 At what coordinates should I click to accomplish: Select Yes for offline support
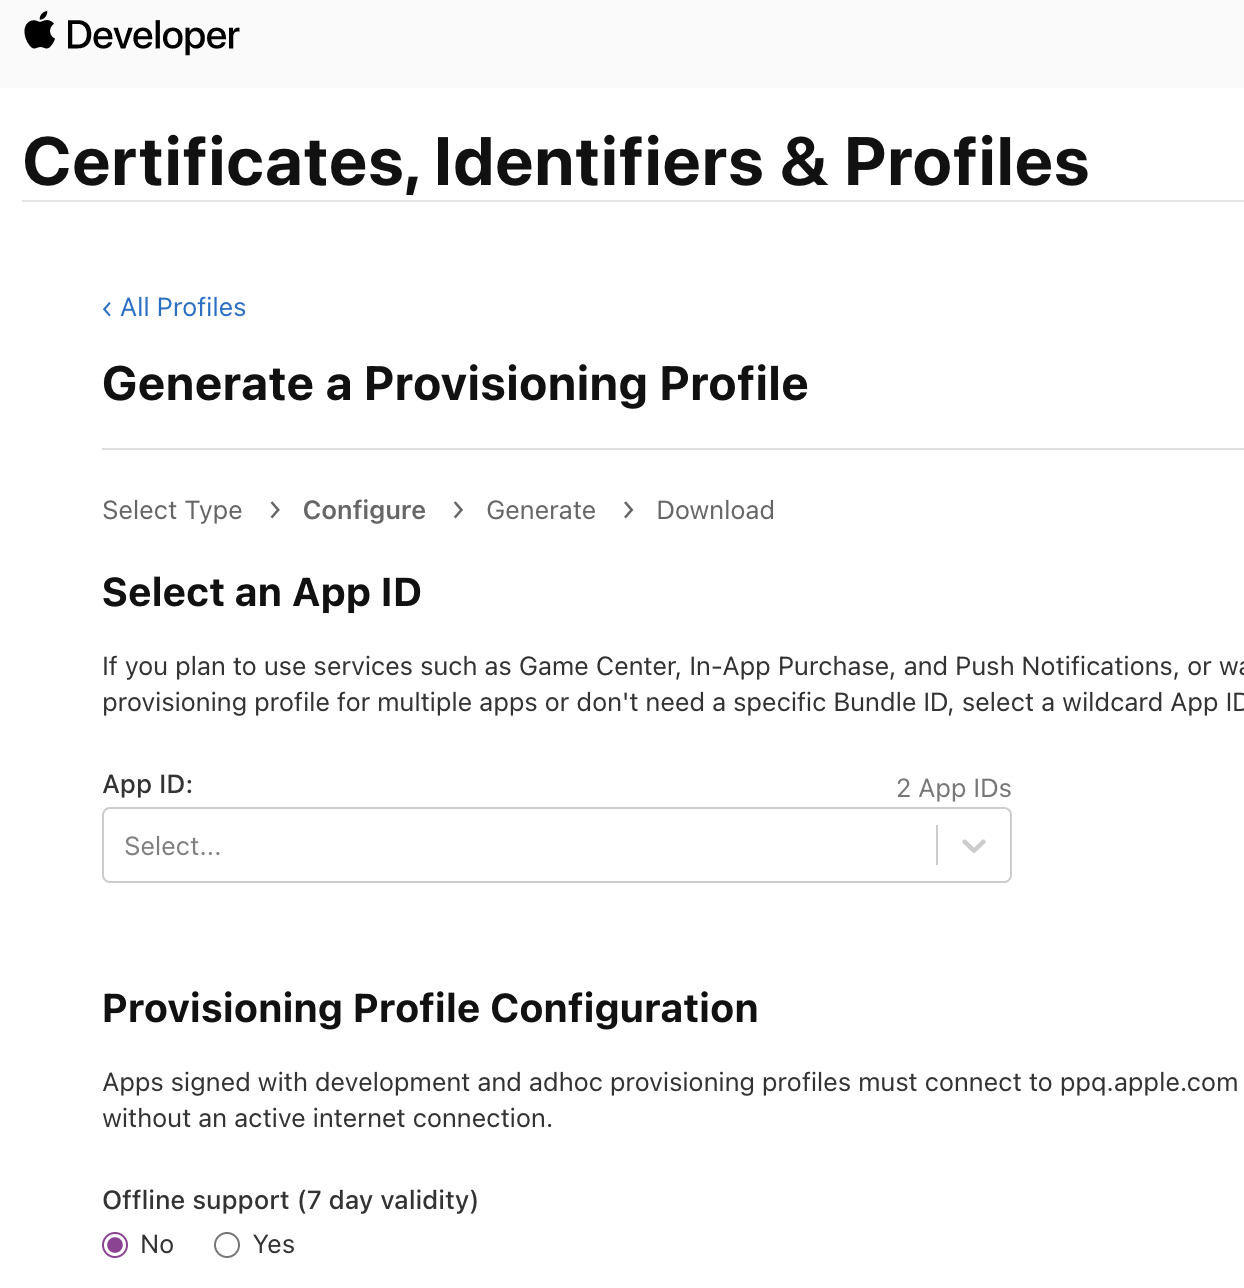227,1245
